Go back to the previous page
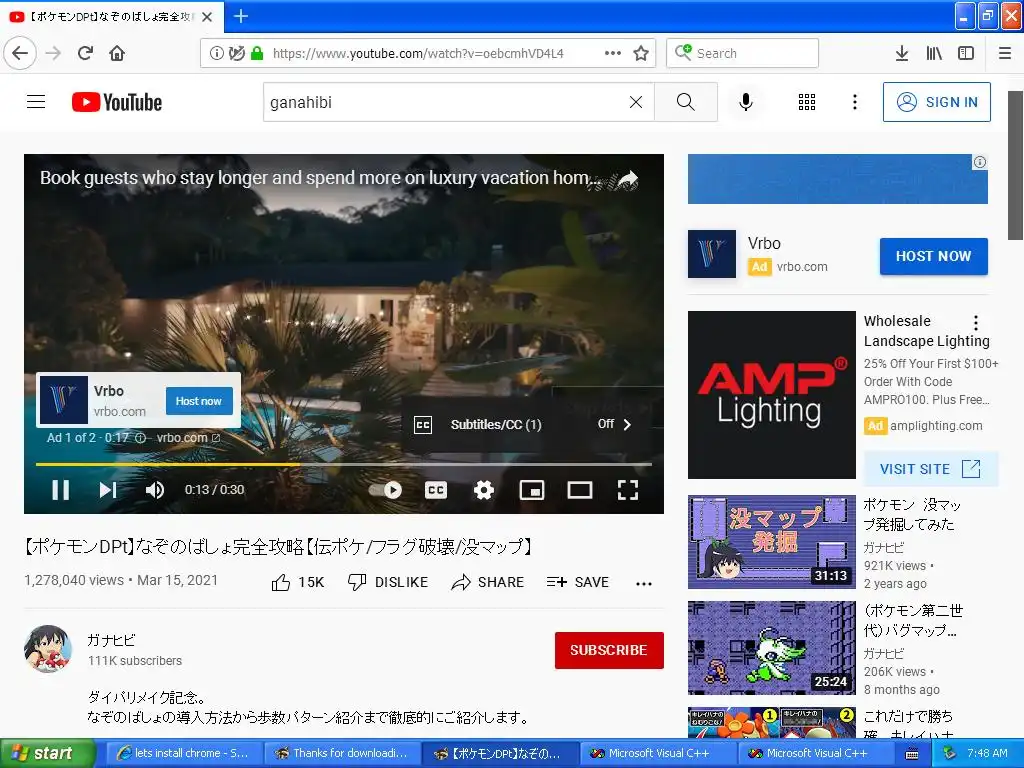 (x=20, y=53)
